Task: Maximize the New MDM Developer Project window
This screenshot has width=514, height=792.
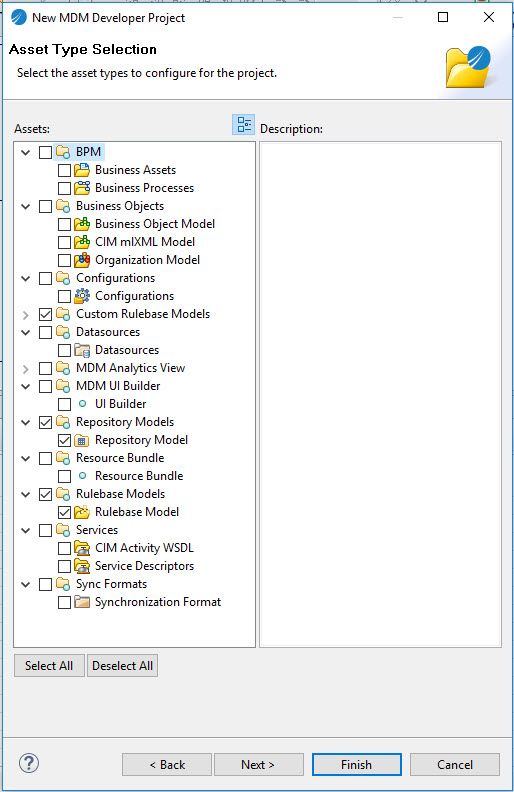Action: coord(443,17)
